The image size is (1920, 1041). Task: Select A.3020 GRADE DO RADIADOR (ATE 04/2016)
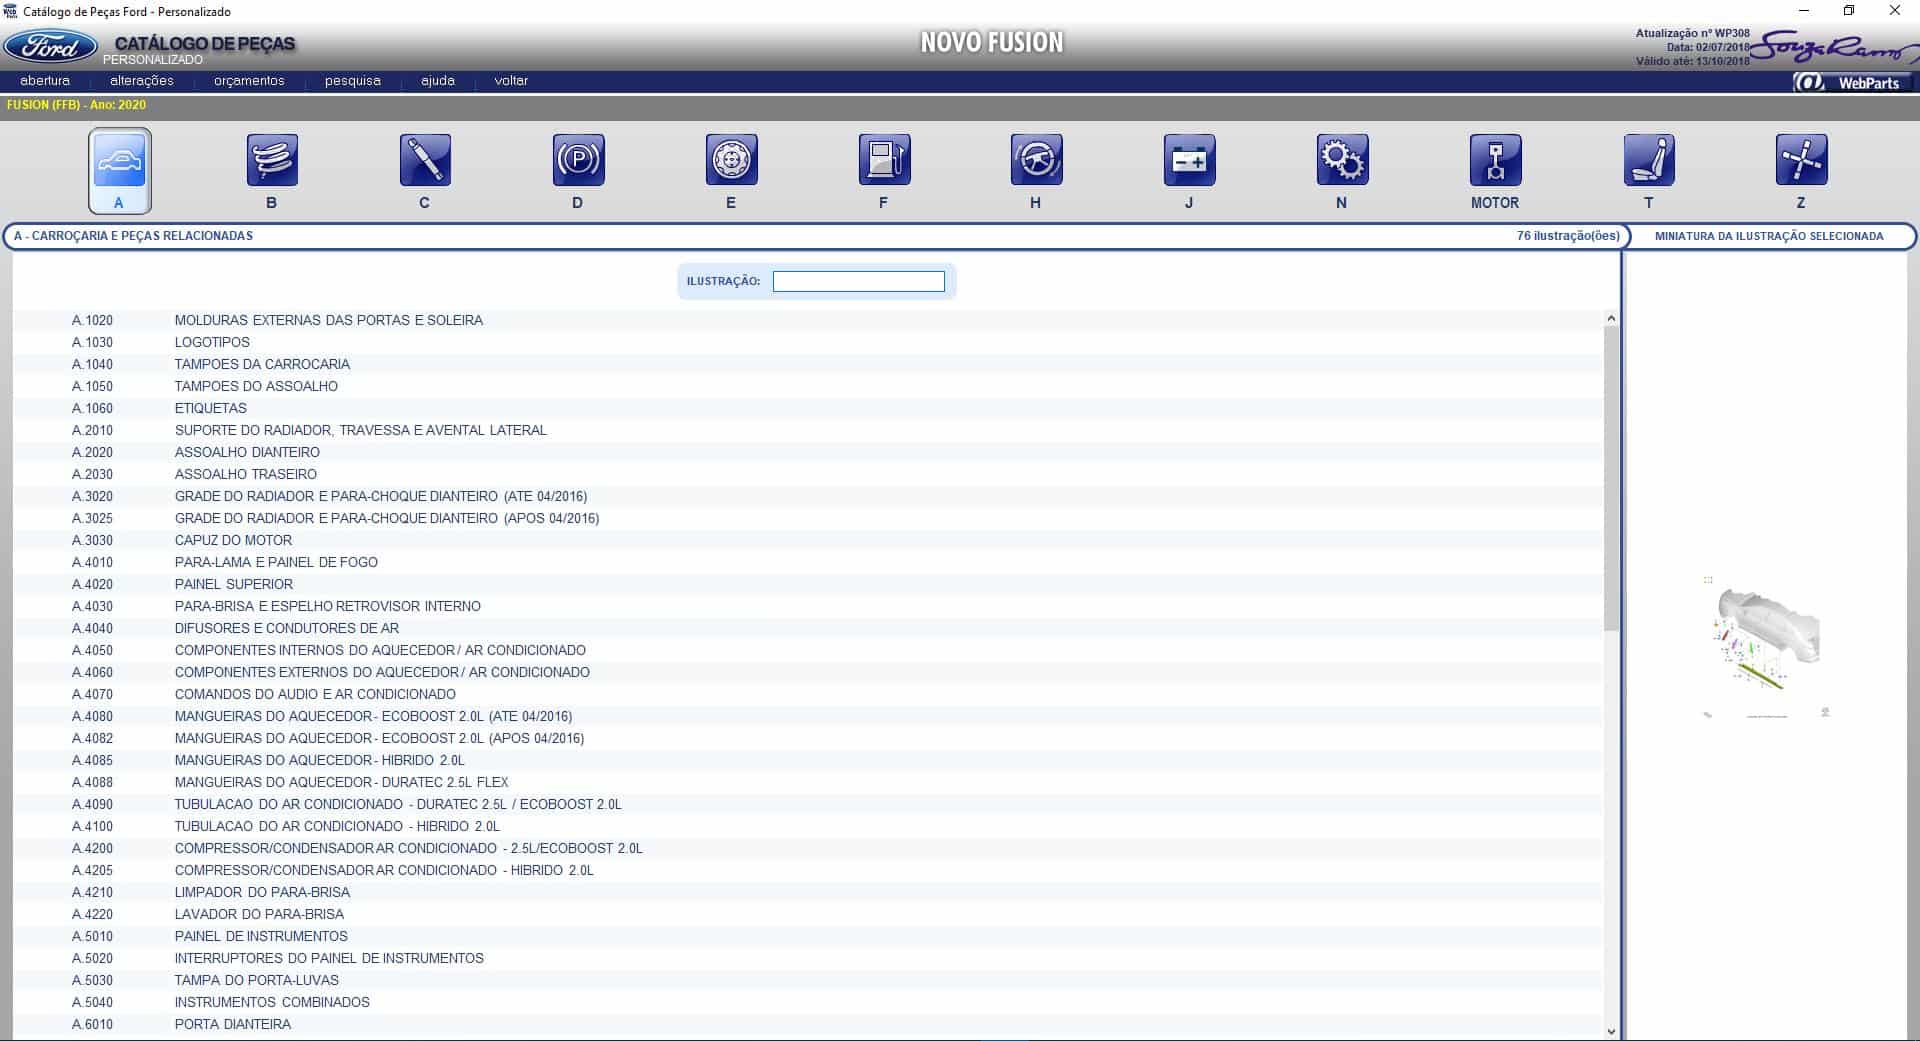tap(807, 496)
